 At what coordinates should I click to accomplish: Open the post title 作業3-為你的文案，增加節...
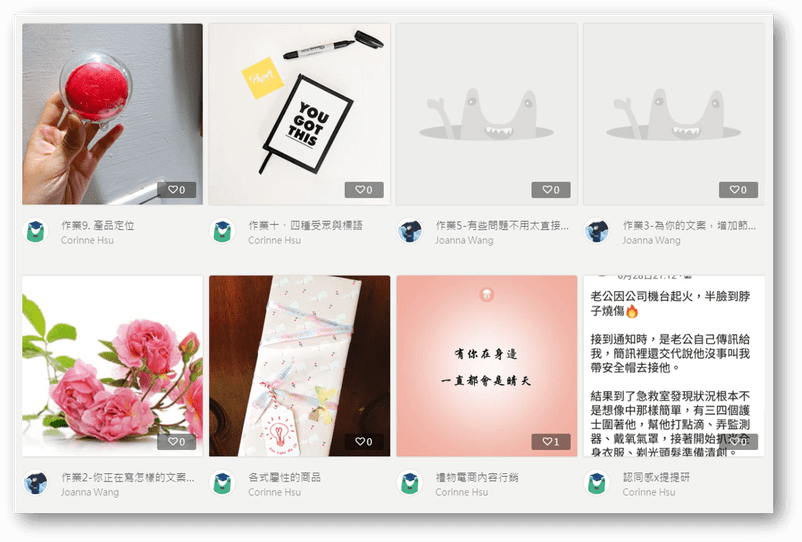[x=689, y=225]
